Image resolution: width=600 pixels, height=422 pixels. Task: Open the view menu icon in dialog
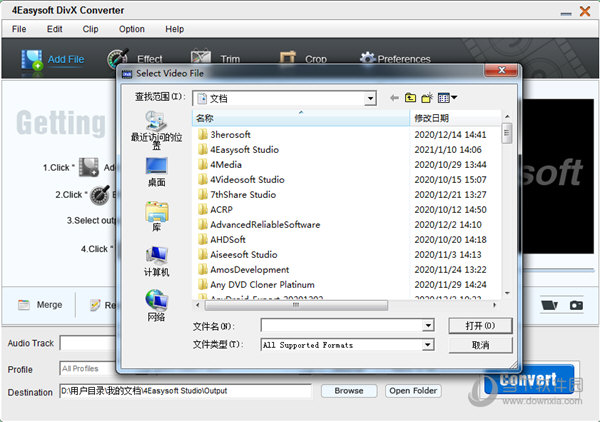(447, 98)
